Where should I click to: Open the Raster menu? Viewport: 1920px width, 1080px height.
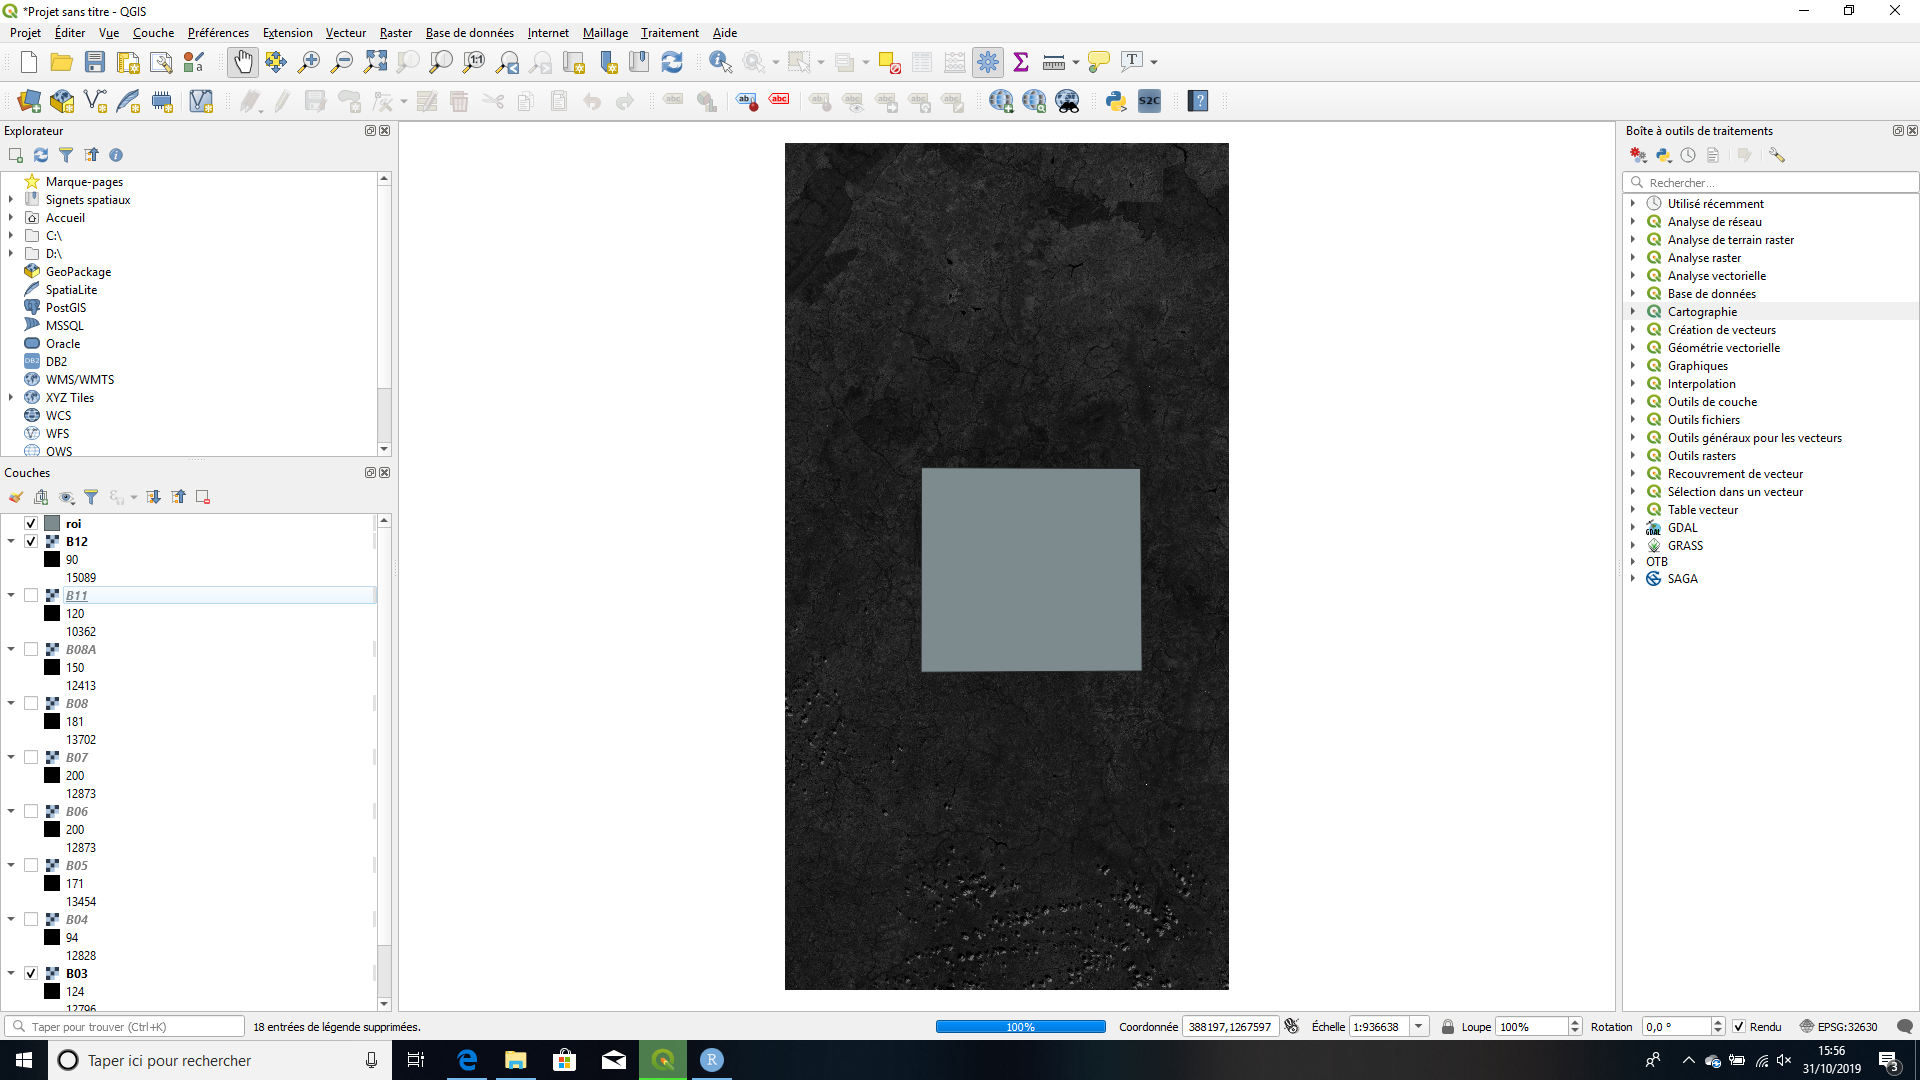click(x=396, y=33)
